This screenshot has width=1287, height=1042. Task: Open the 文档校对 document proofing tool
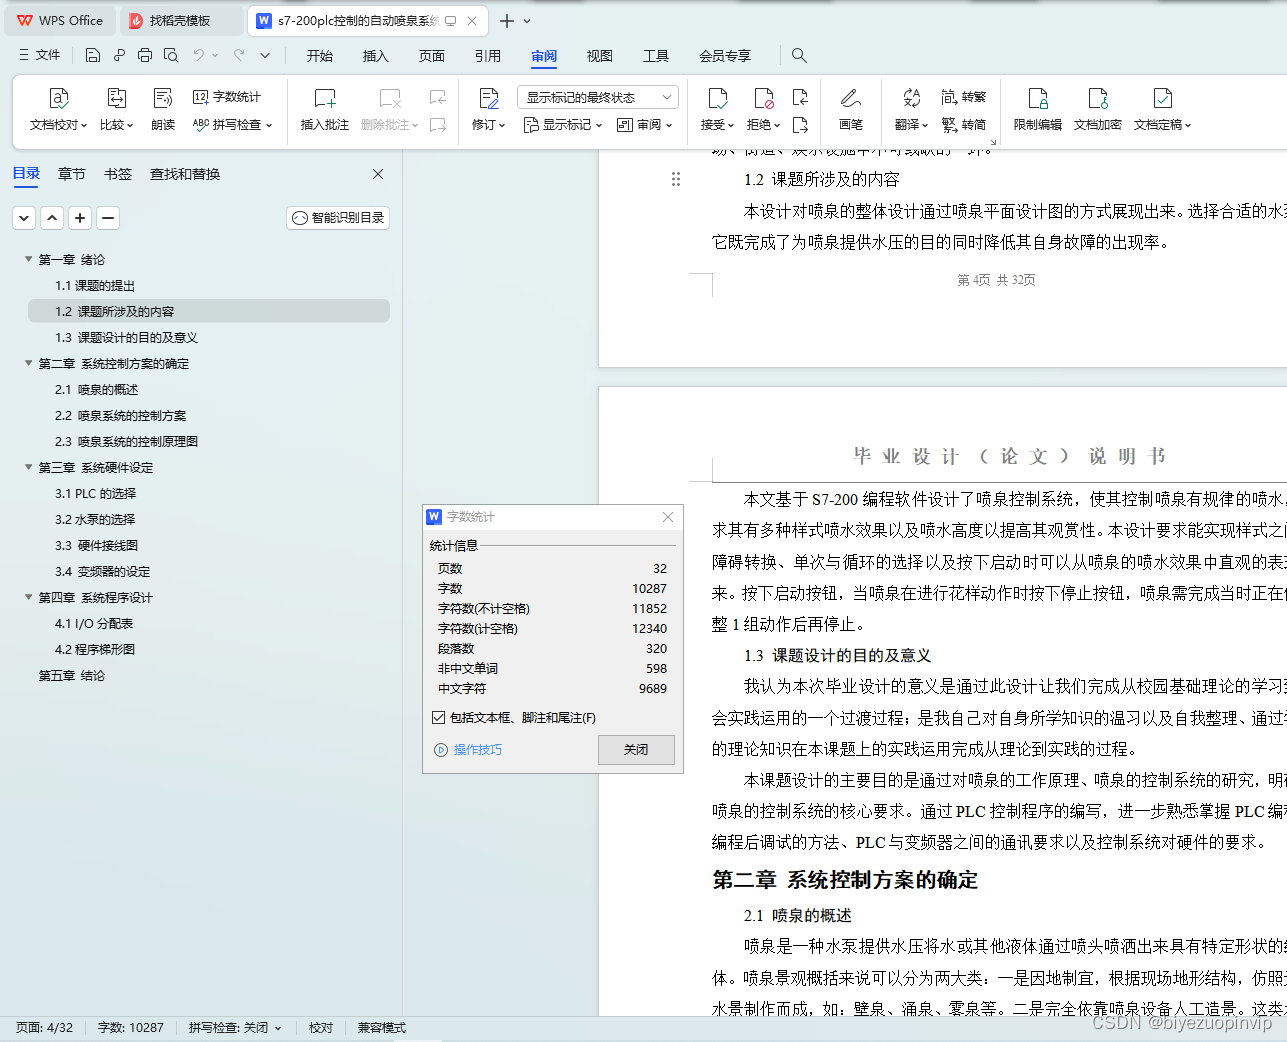click(x=58, y=110)
